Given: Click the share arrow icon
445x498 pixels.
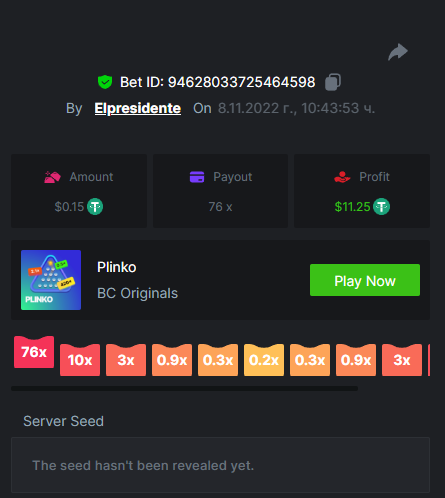Looking at the screenshot, I should point(398,52).
